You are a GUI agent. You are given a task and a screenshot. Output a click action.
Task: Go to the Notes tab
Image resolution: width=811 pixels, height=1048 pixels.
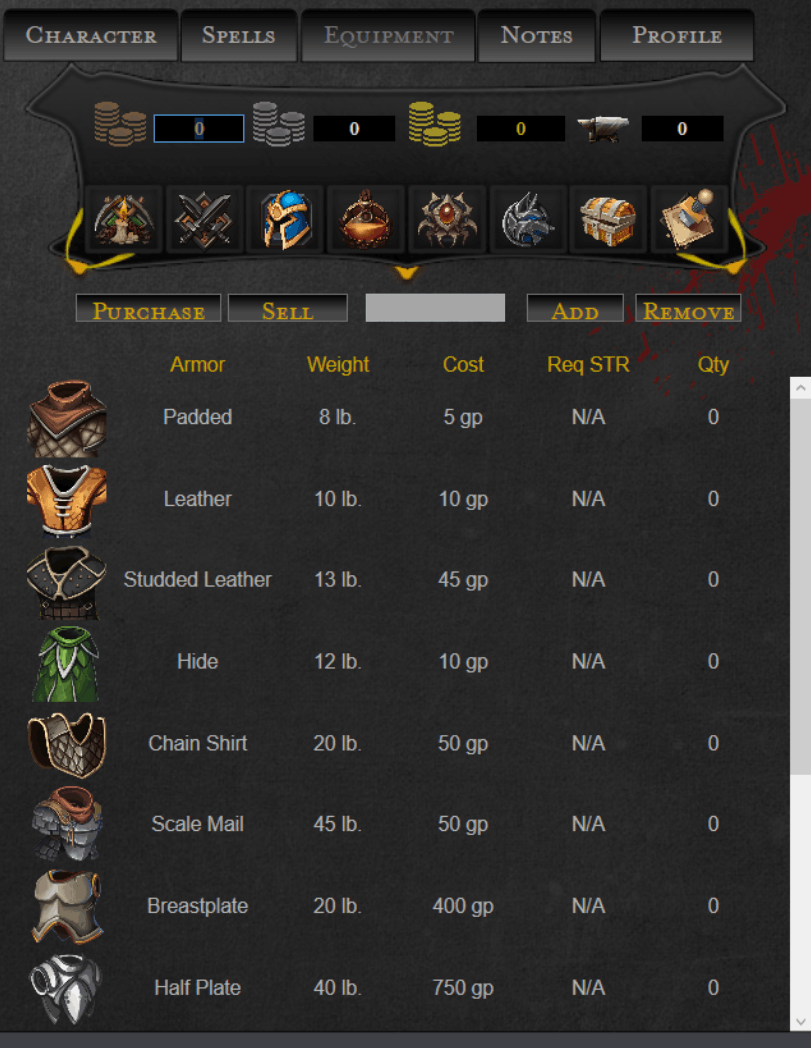pos(536,35)
